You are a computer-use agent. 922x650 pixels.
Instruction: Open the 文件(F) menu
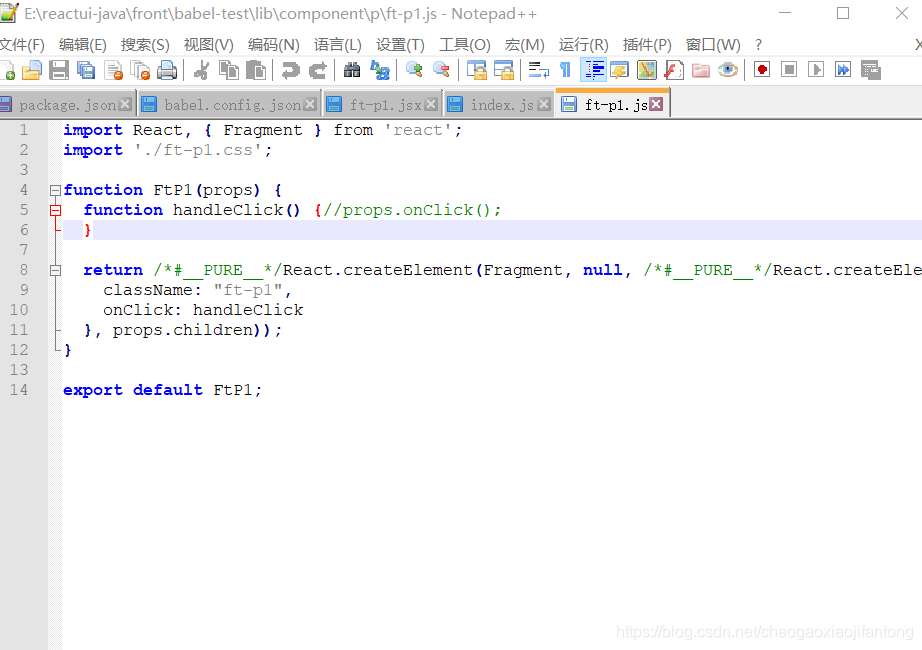coord(22,45)
